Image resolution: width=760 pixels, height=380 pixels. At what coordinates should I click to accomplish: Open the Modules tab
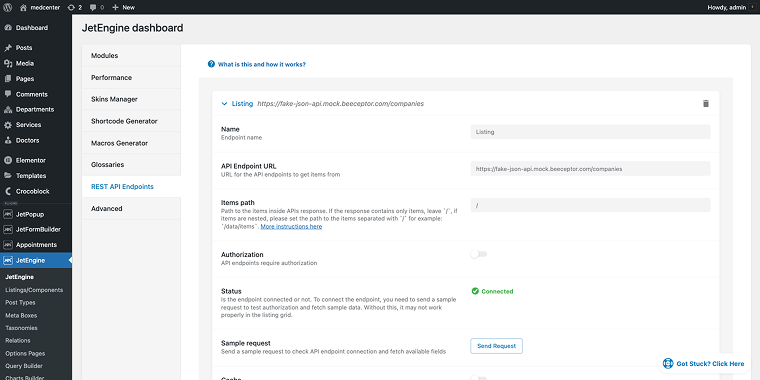[131, 56]
